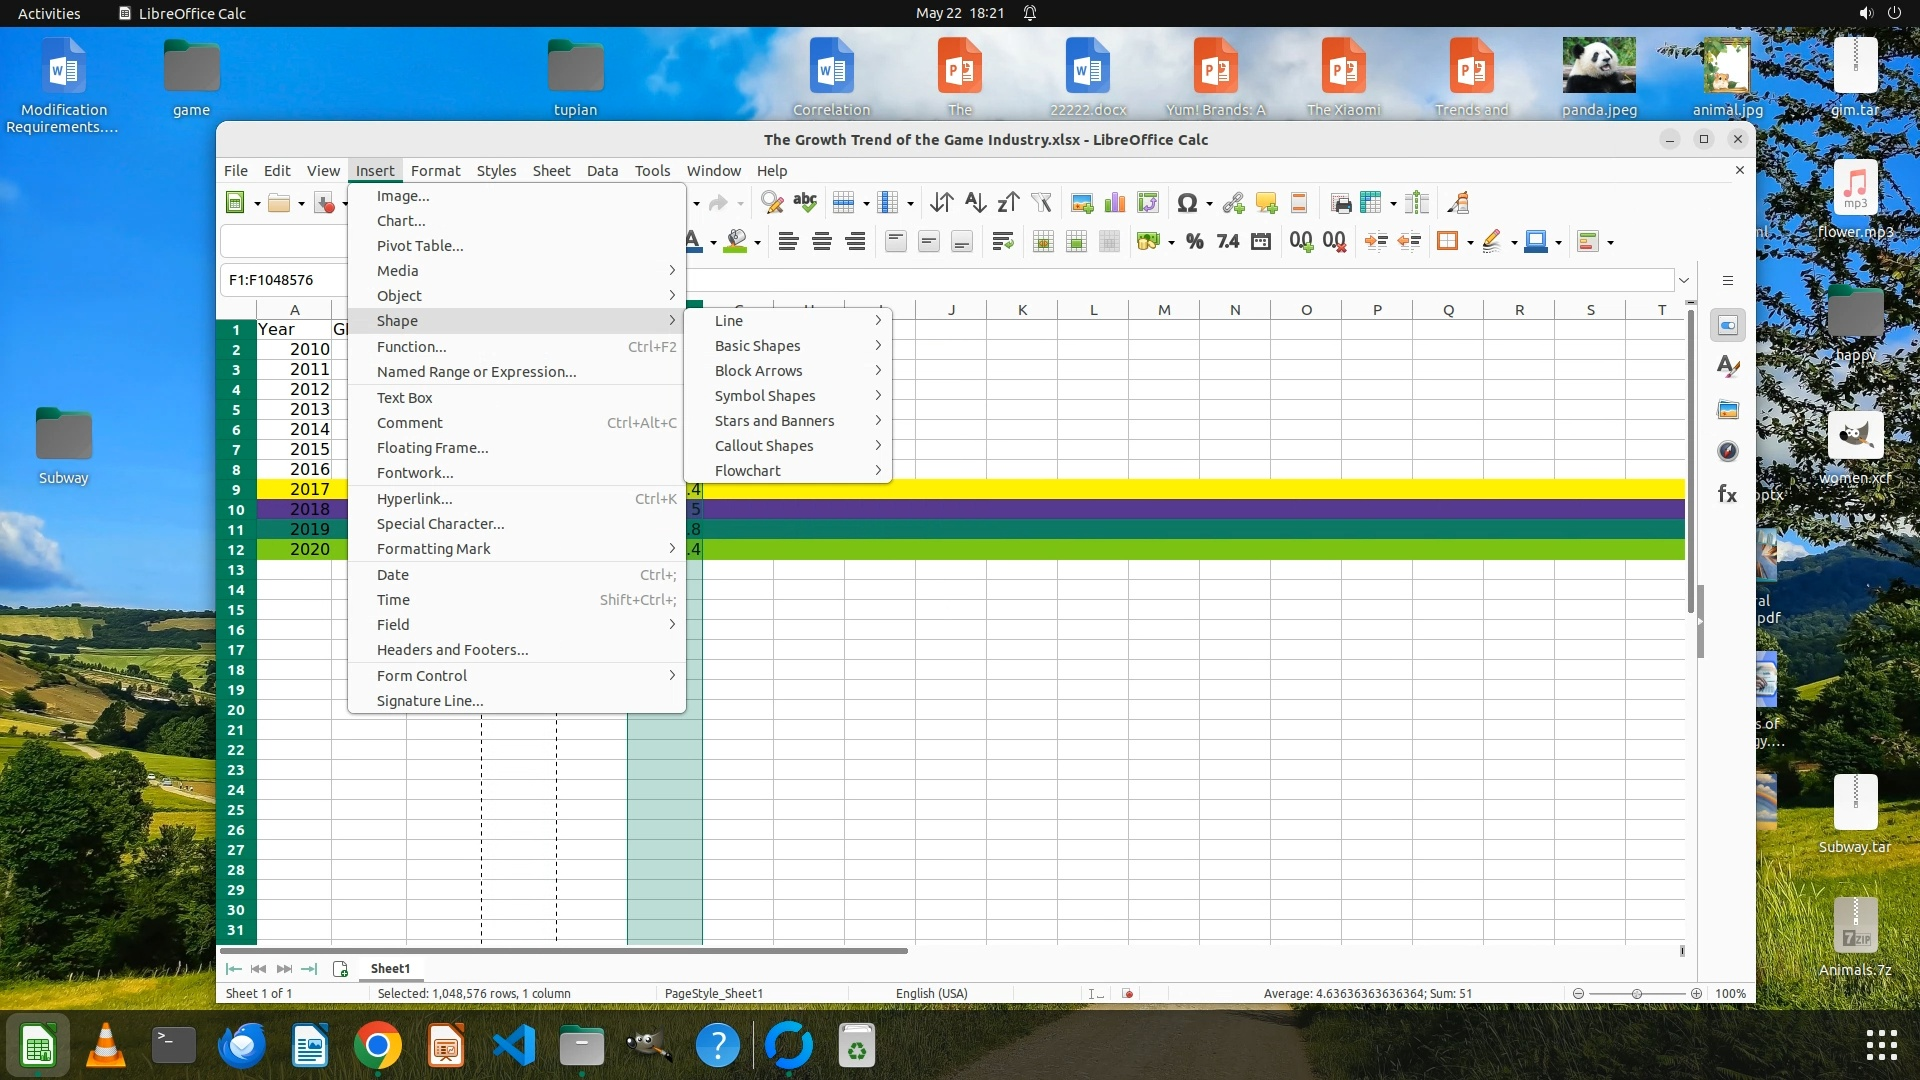
Task: Click the Insert Chart toolbar icon
Action: tap(1115, 203)
